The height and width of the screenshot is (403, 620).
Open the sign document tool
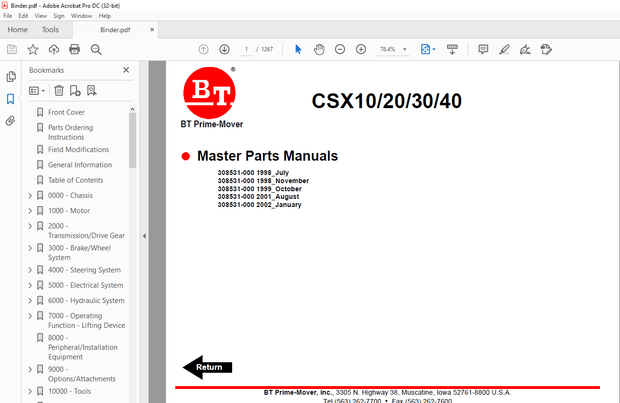coord(525,49)
